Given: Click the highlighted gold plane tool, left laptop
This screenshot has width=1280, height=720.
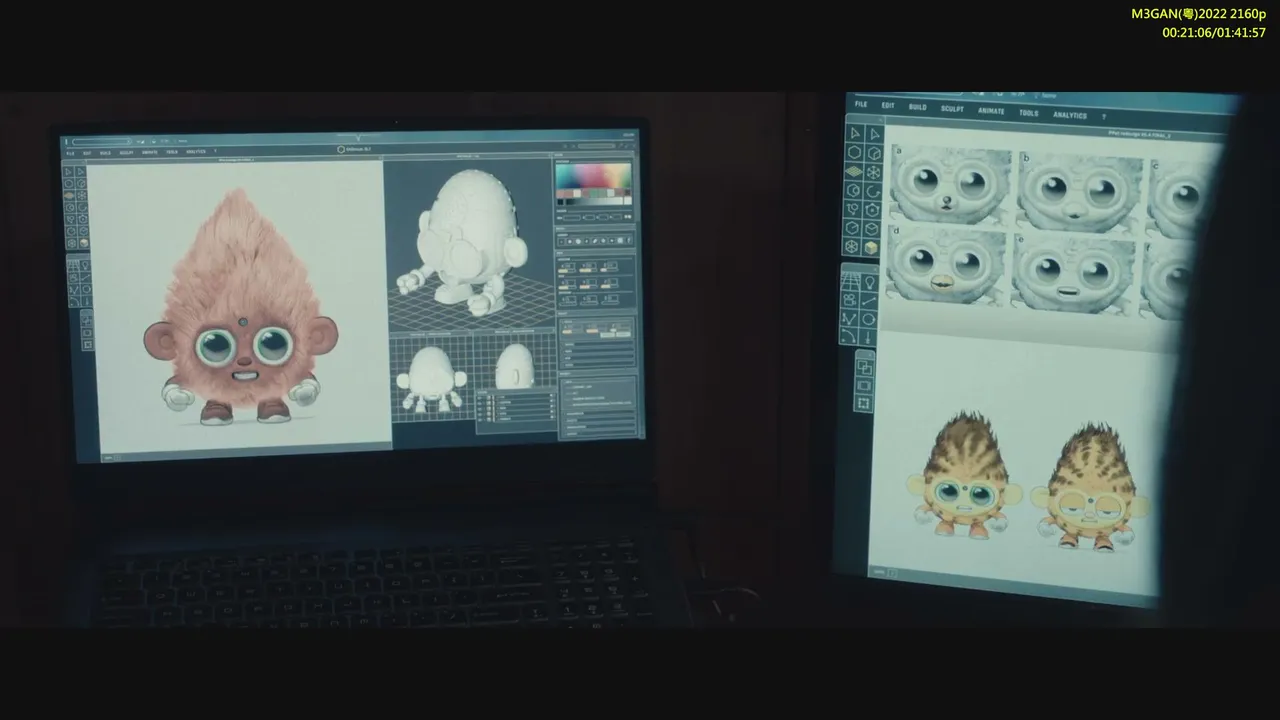Looking at the screenshot, I should click(69, 195).
